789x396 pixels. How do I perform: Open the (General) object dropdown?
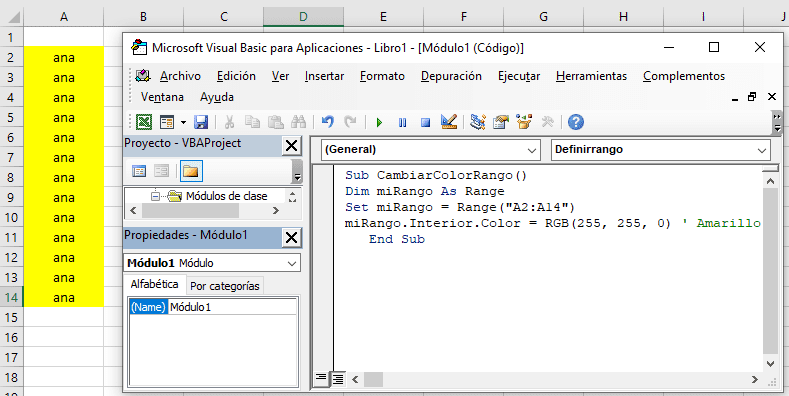[x=532, y=150]
